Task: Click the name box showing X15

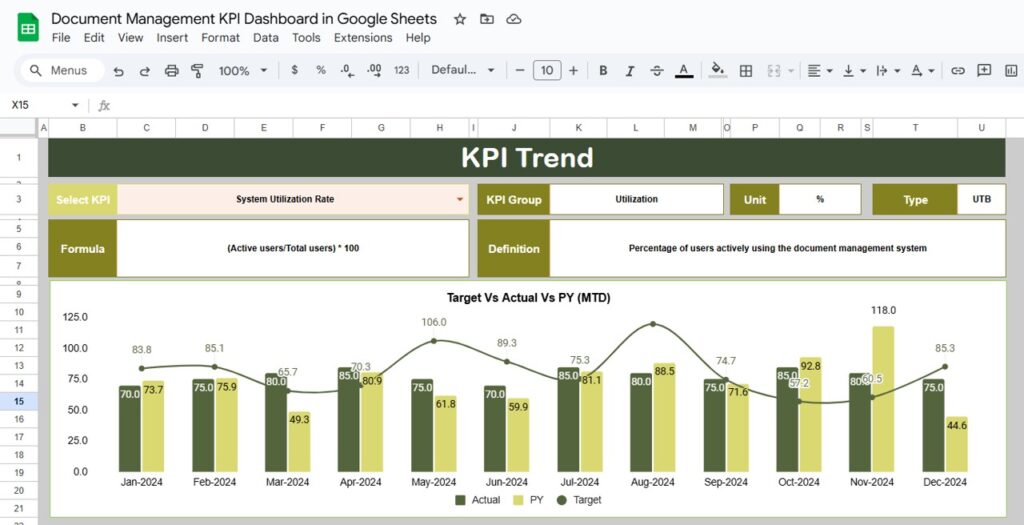Action: pyautogui.click(x=39, y=105)
